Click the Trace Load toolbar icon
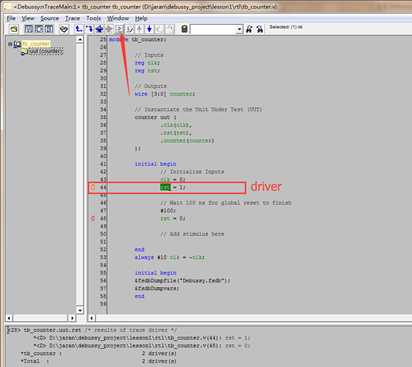The image size is (412, 367). click(x=129, y=29)
